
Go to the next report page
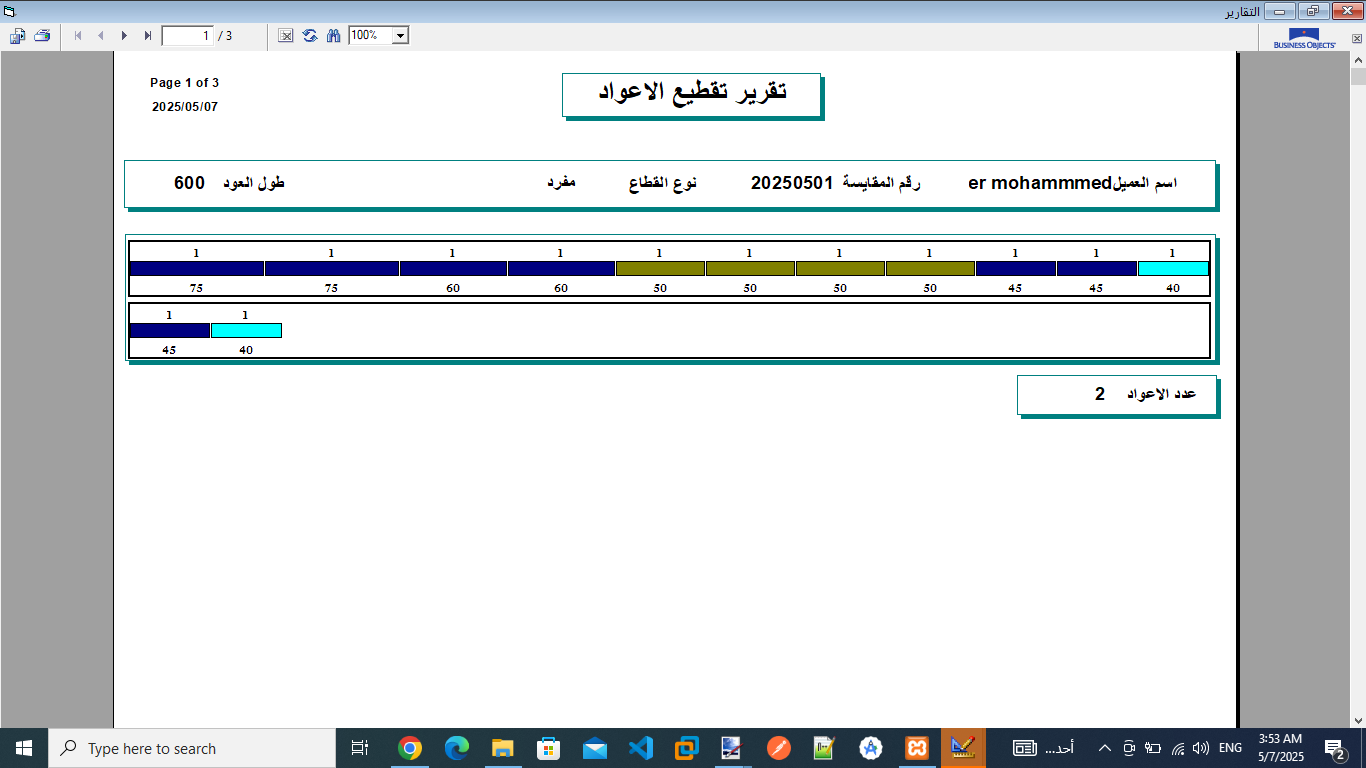[124, 36]
